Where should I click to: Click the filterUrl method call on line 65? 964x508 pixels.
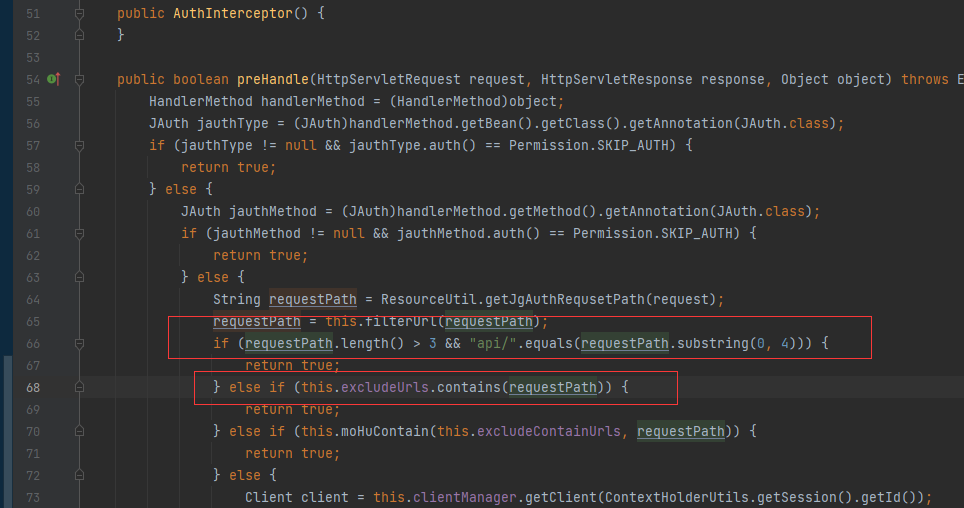[x=404, y=321]
